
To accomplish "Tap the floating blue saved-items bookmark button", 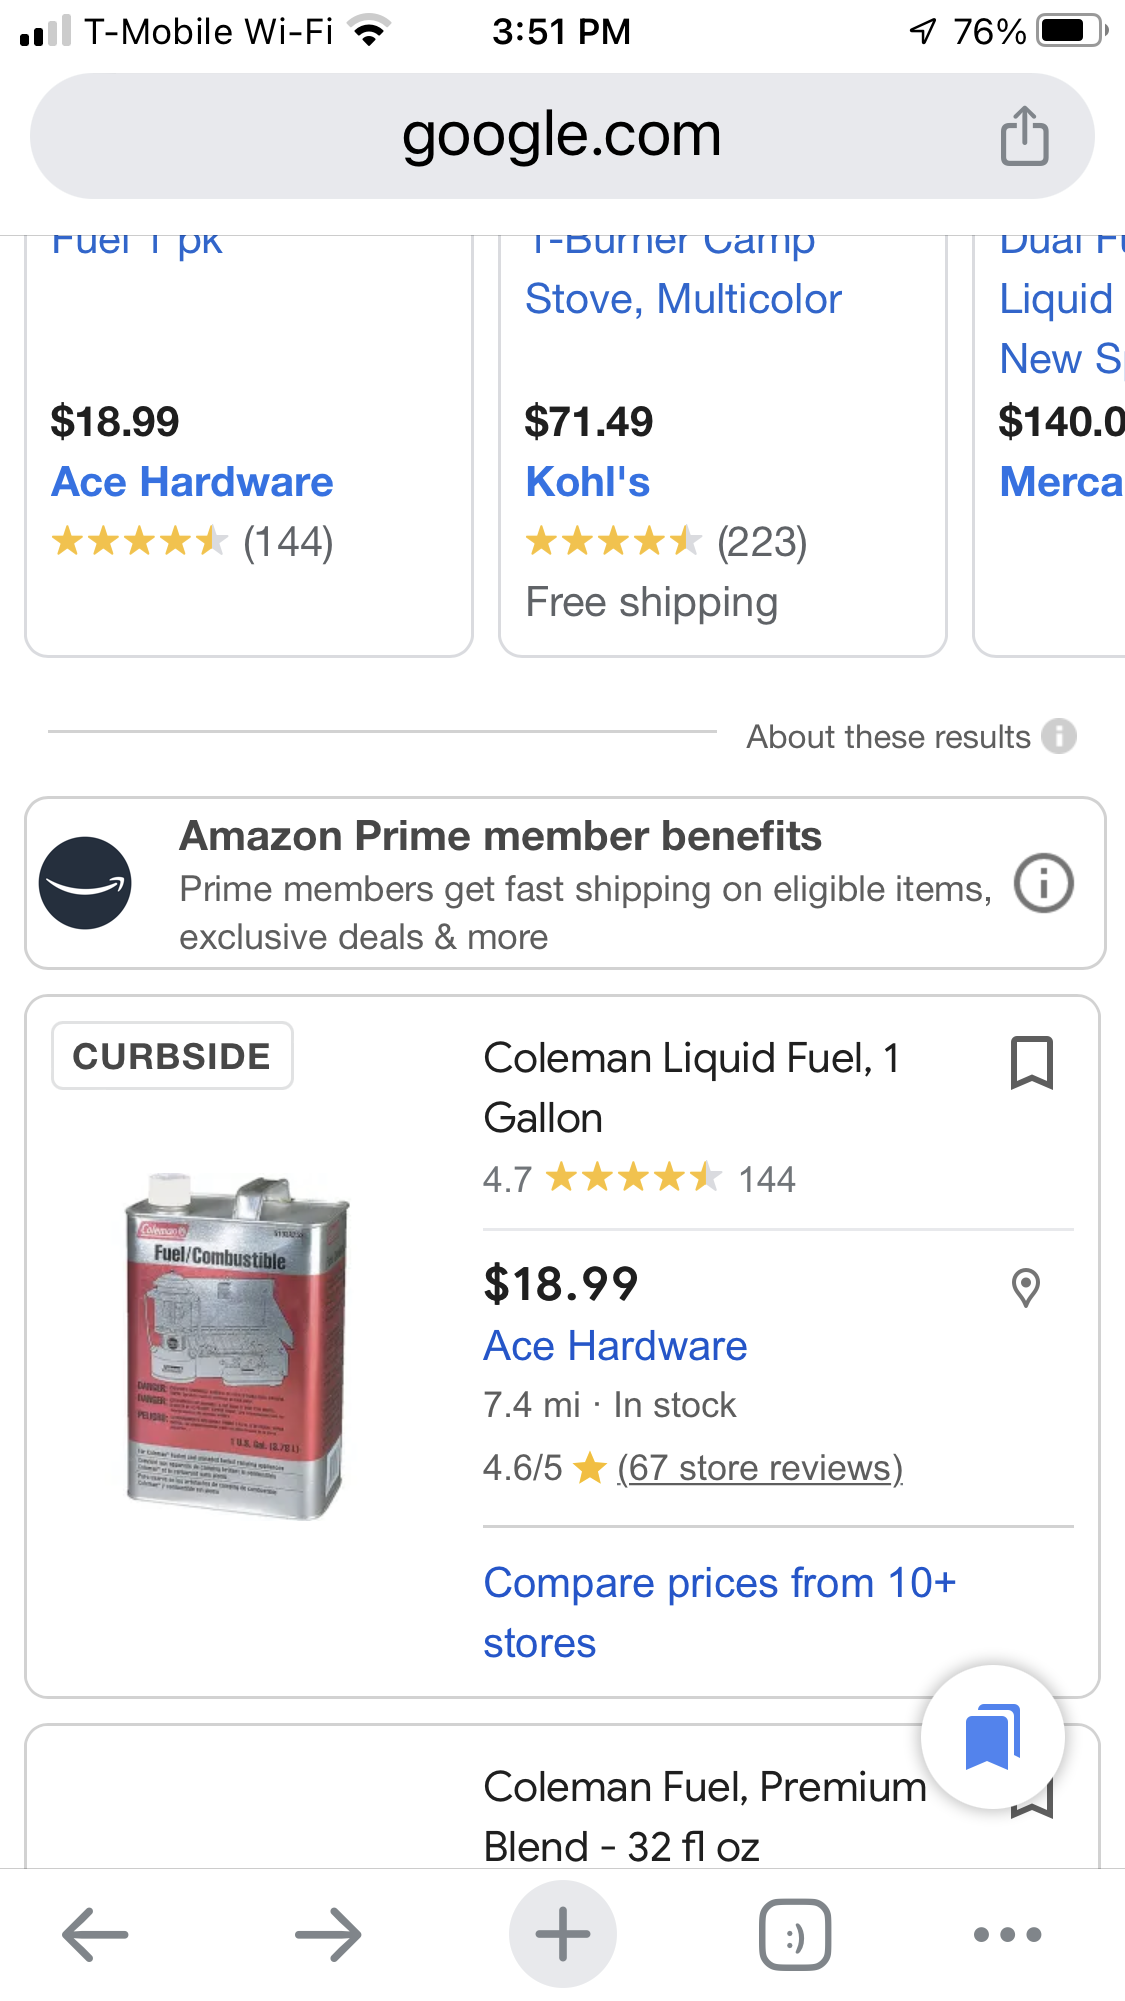I will [992, 1737].
